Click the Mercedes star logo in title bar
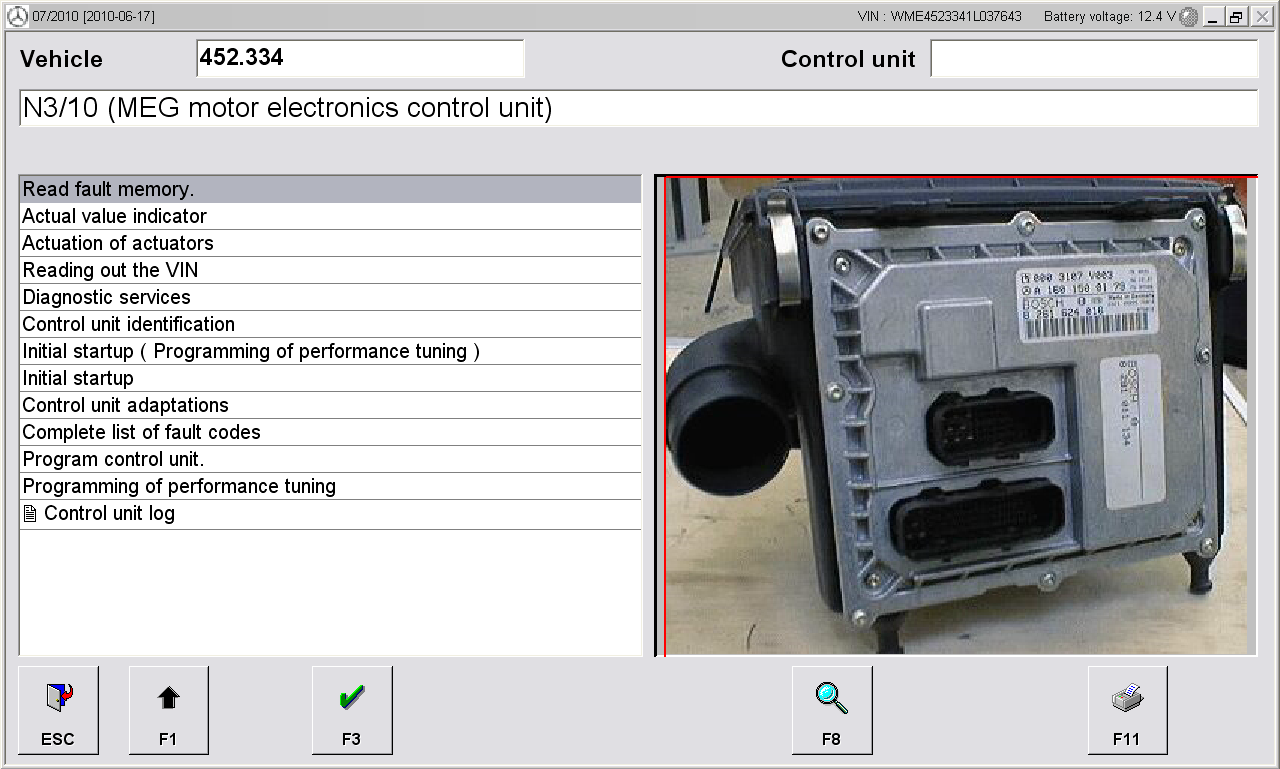The height and width of the screenshot is (769, 1280). tap(16, 17)
